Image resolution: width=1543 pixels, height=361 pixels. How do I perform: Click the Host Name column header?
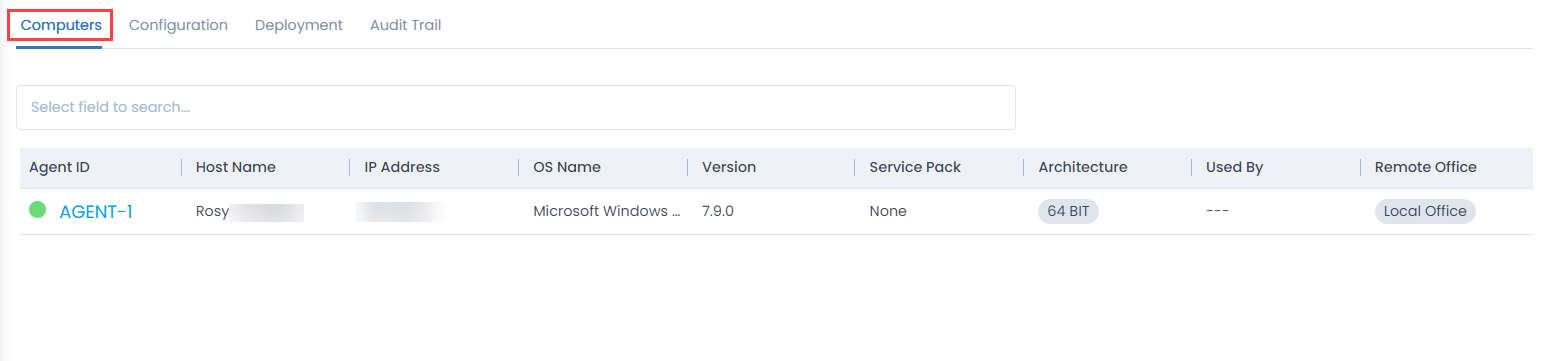[236, 167]
